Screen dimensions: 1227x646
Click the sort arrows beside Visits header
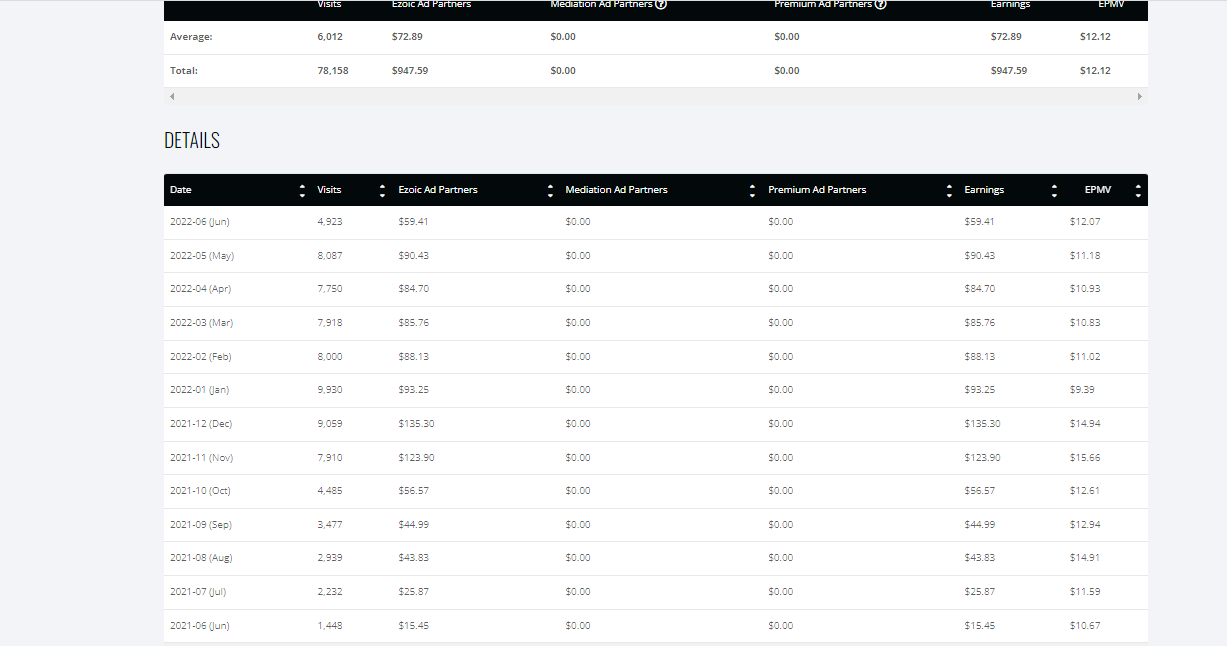(382, 190)
